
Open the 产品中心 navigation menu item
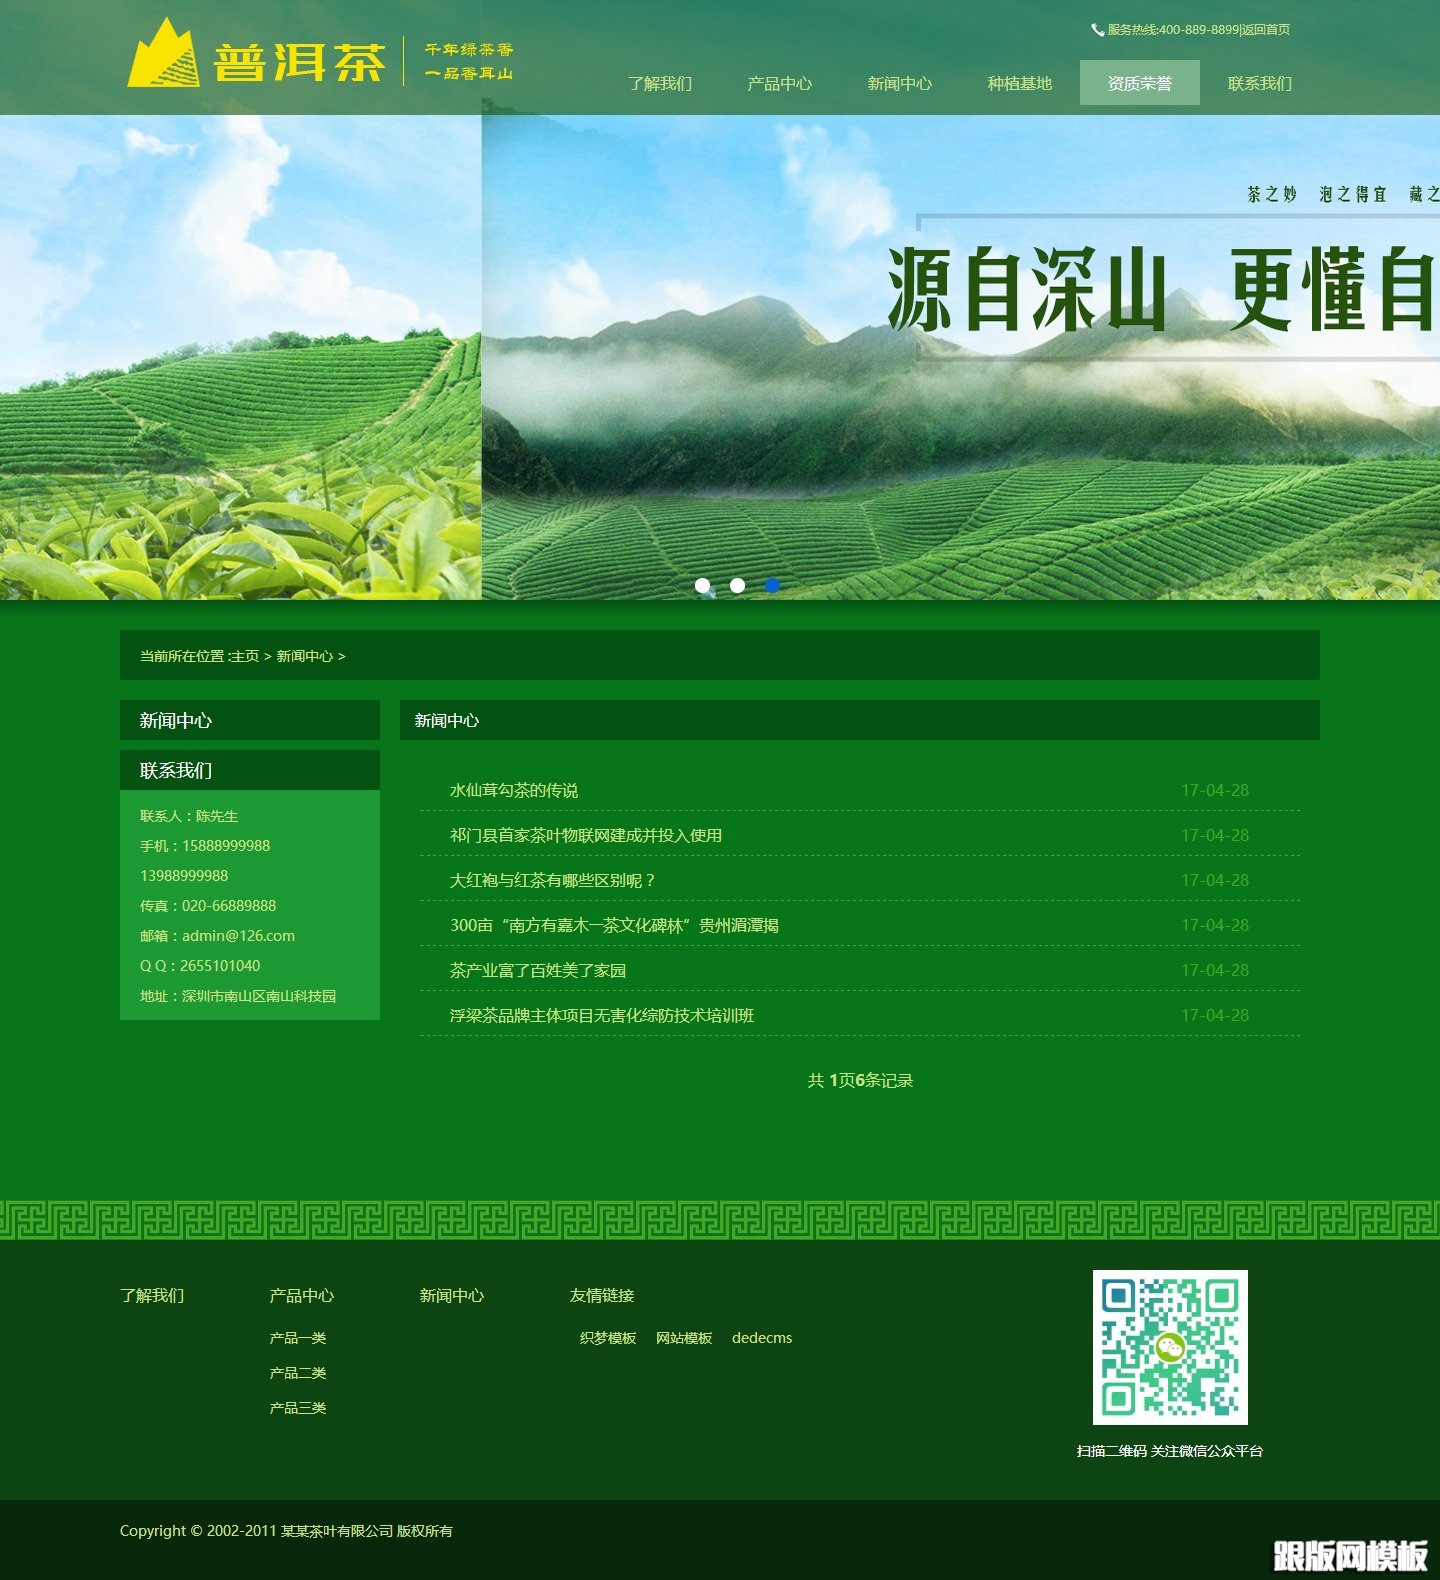coord(780,83)
